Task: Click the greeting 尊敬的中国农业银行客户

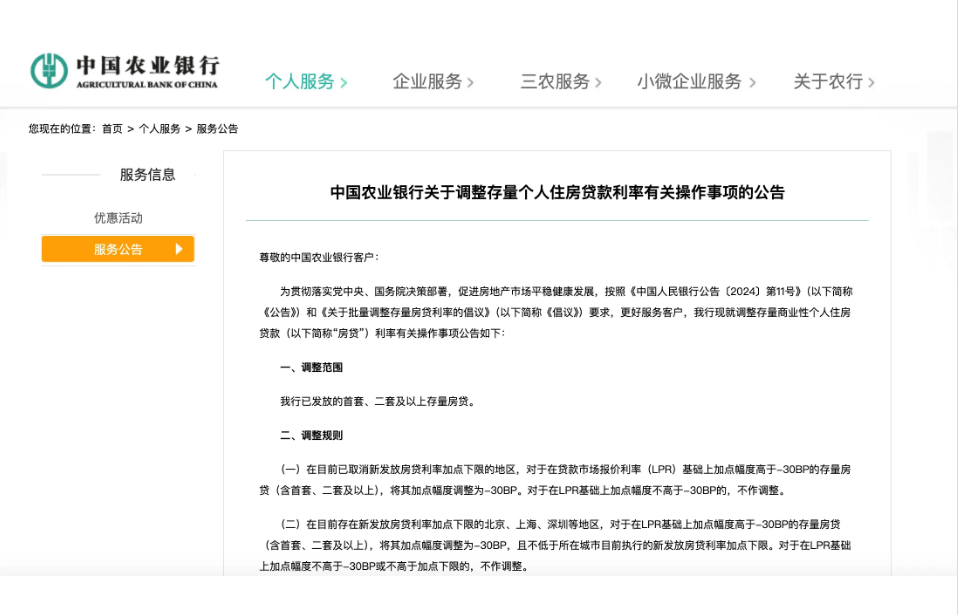Action: tap(319, 258)
